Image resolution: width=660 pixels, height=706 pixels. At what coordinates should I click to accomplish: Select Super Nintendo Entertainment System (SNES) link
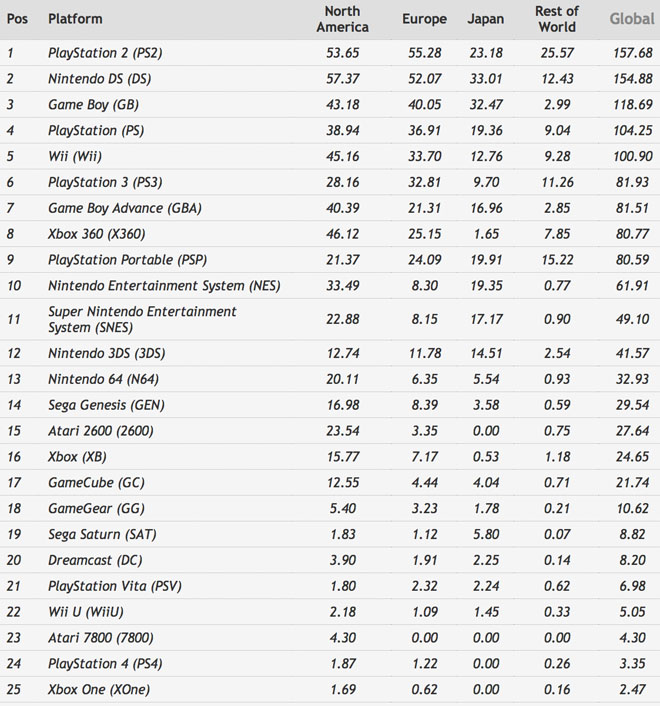tap(142, 319)
